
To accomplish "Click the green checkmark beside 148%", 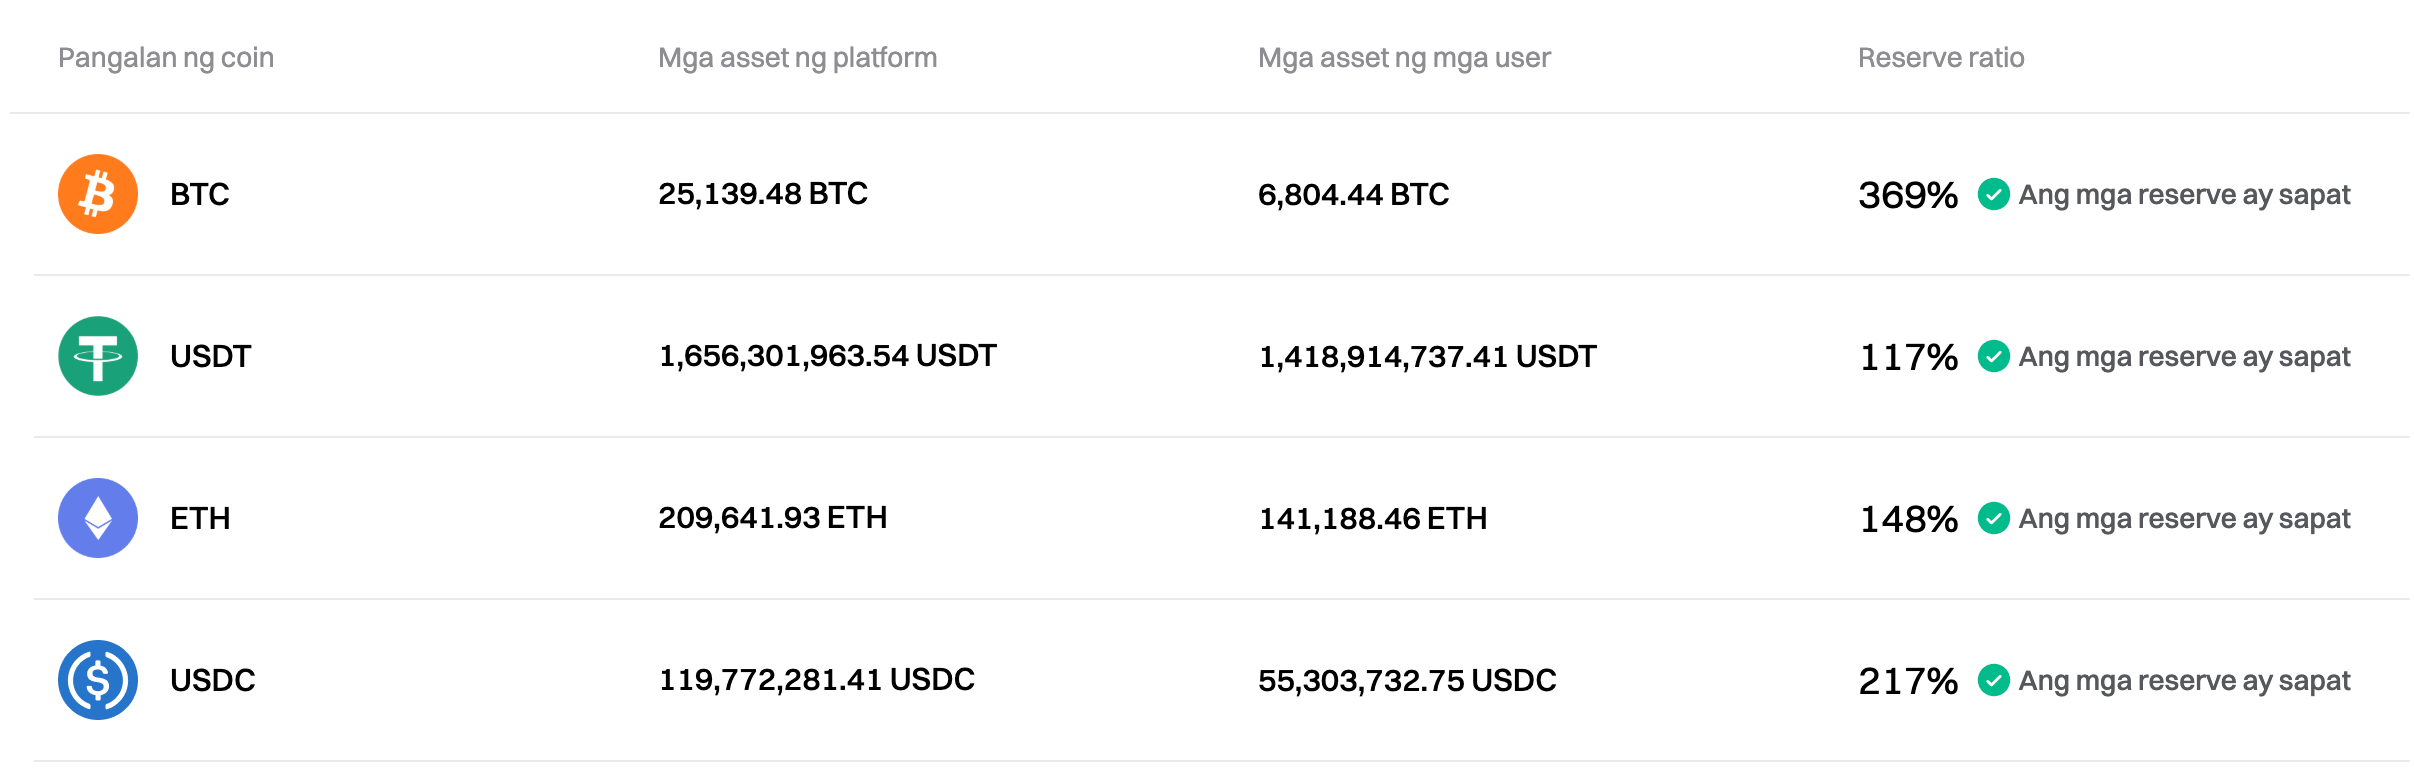I will (1993, 518).
